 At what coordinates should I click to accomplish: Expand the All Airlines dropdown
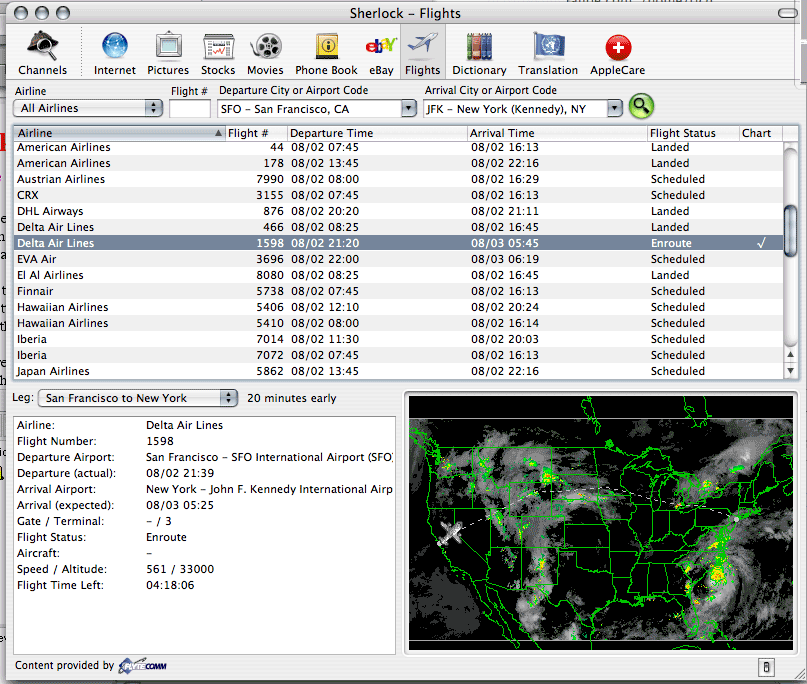click(x=88, y=108)
